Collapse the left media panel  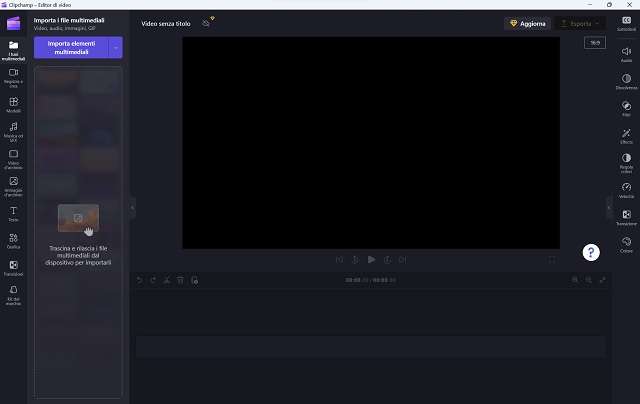[132, 207]
